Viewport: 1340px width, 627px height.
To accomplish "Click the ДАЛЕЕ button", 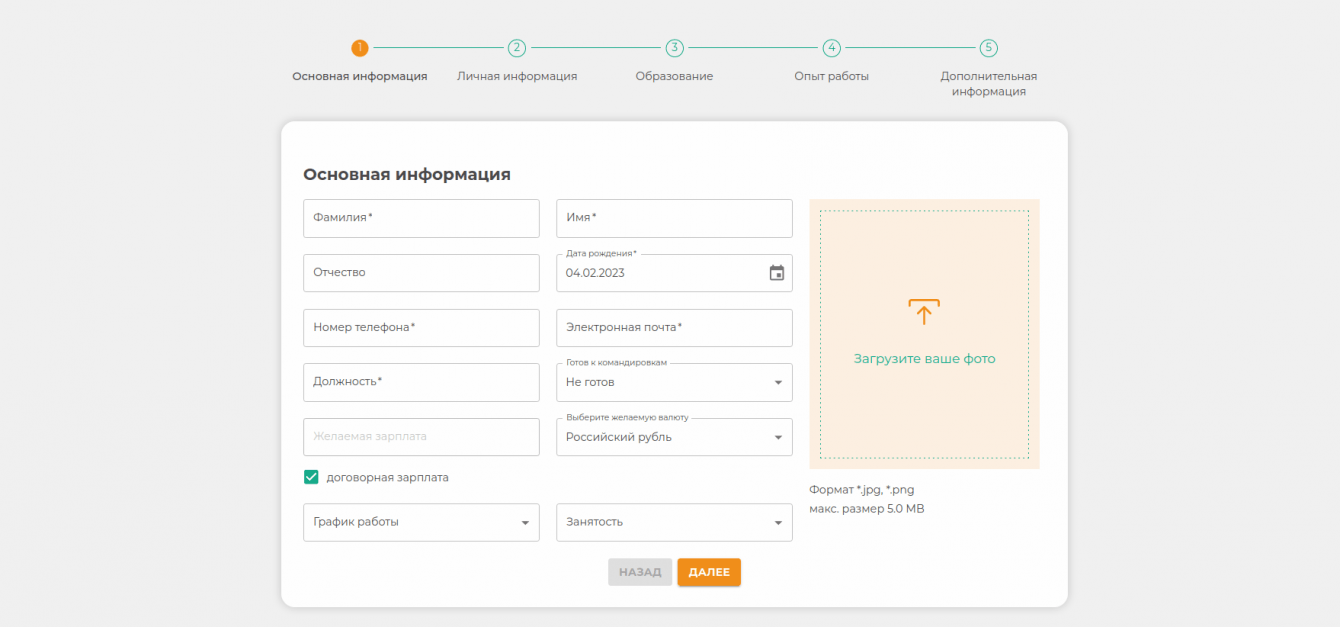I will pyautogui.click(x=709, y=572).
